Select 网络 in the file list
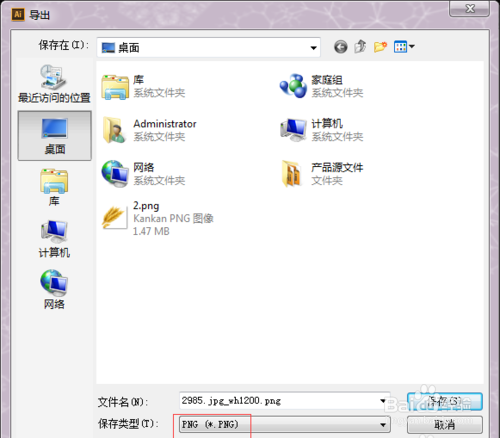 click(x=143, y=174)
